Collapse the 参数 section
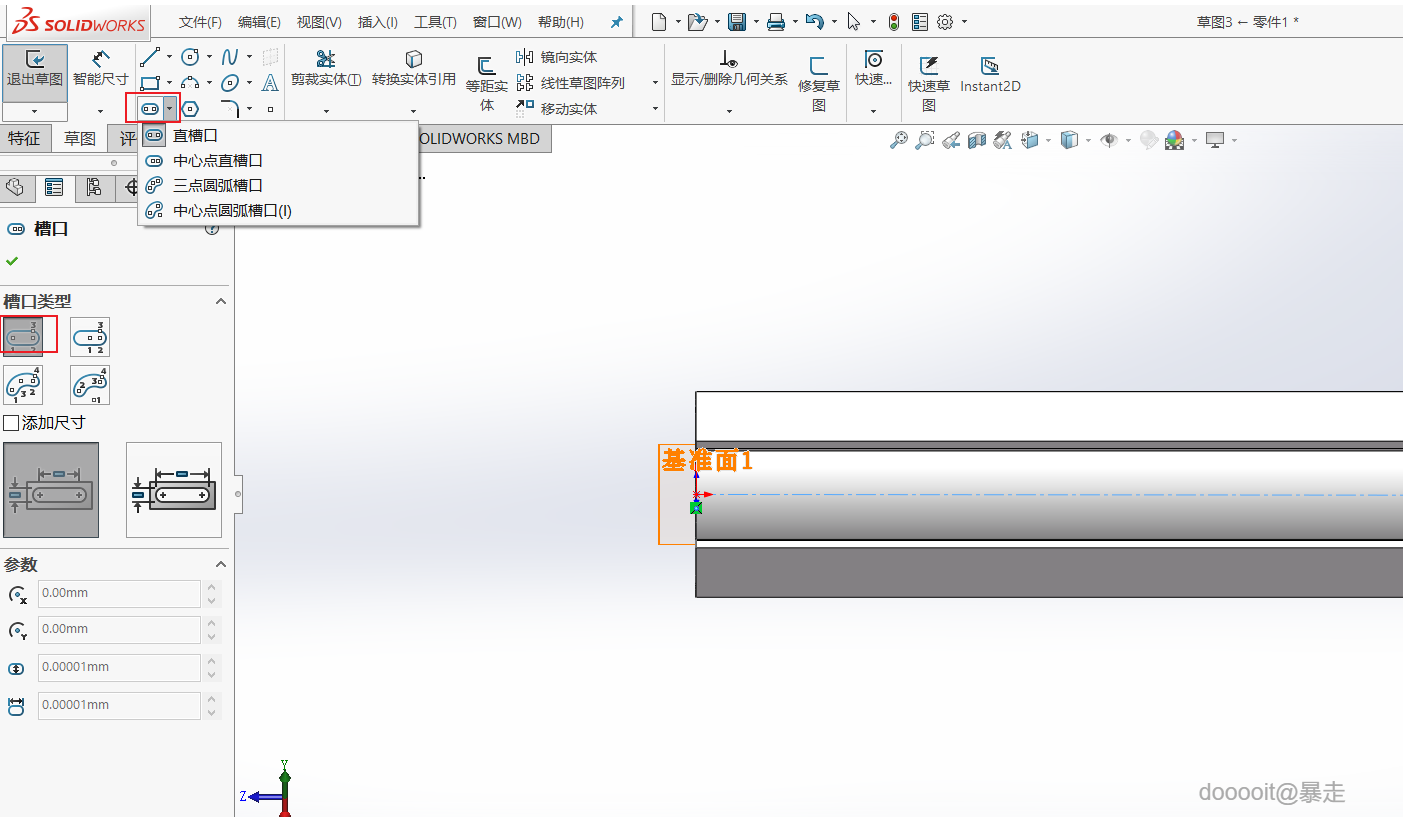This screenshot has width=1403, height=817. tap(221, 565)
